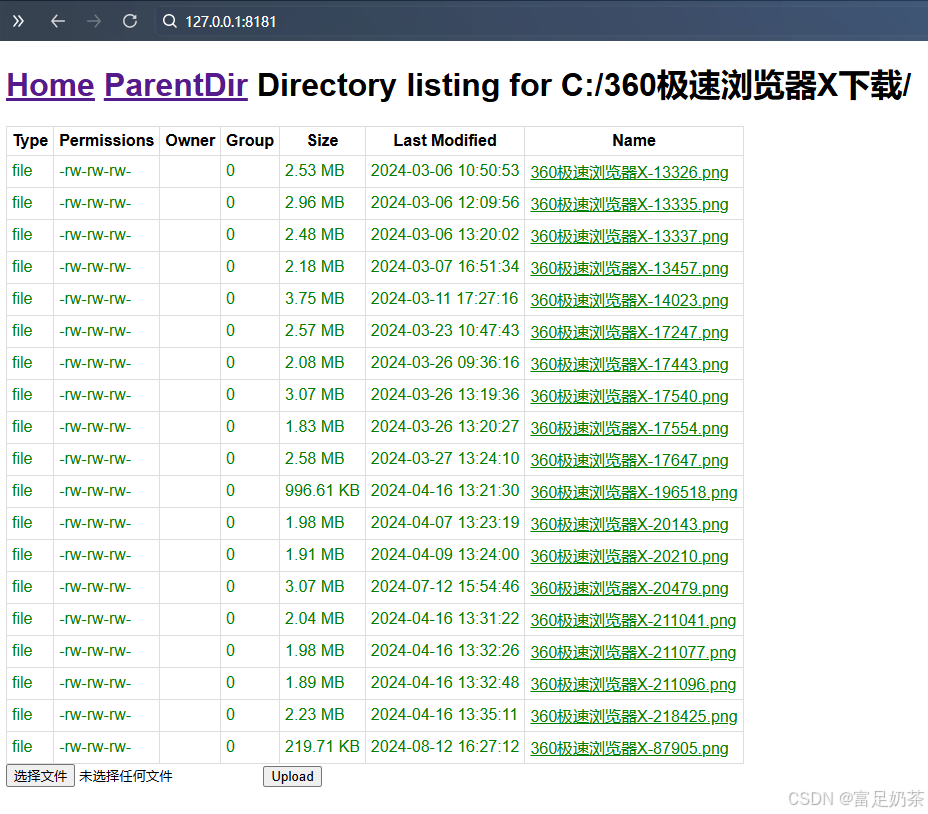Click the Last Modified column header
The width and height of the screenshot is (928, 814).
click(x=445, y=140)
